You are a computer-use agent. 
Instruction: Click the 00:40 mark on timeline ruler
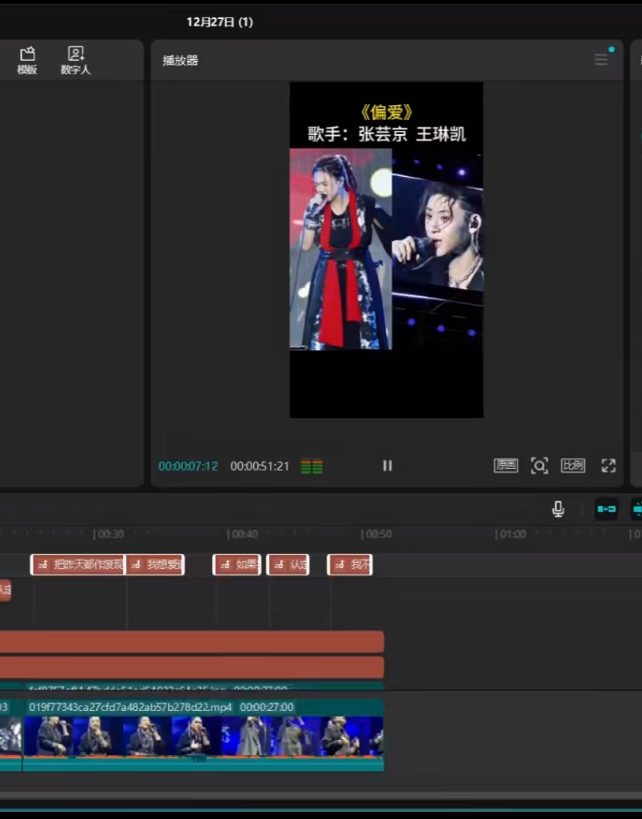click(244, 534)
